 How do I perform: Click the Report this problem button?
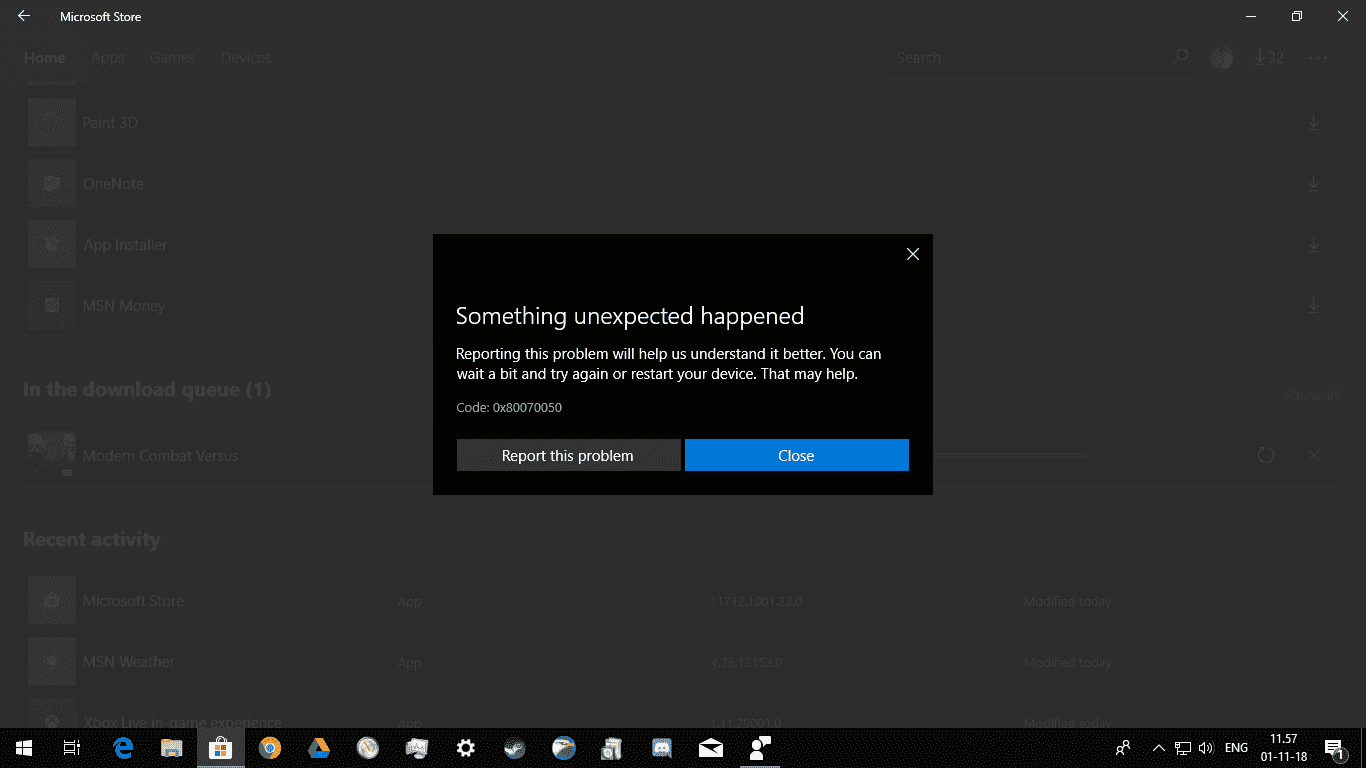[568, 455]
